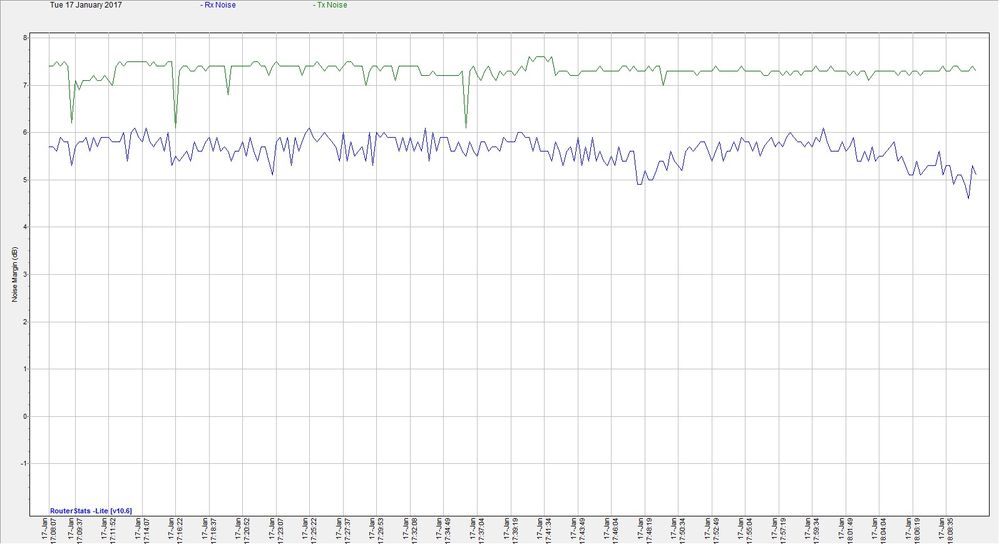999x544 pixels.
Task: Click the RouterStats-Lite v10.6 label
Action: (x=90, y=509)
